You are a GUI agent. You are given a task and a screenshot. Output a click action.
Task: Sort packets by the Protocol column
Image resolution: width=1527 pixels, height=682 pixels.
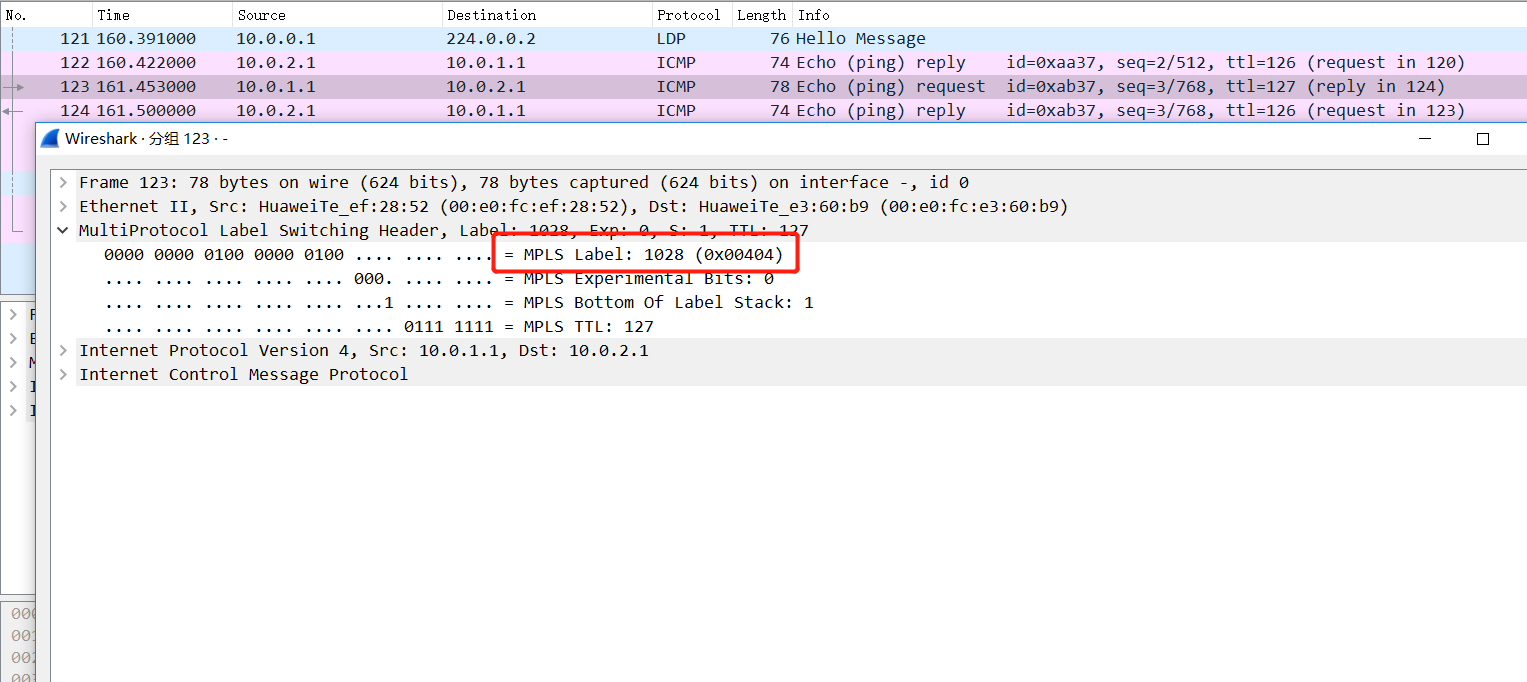click(689, 14)
